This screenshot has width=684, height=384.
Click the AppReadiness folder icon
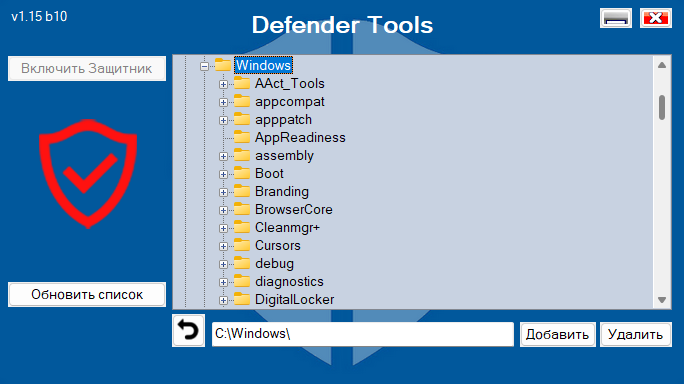242,137
